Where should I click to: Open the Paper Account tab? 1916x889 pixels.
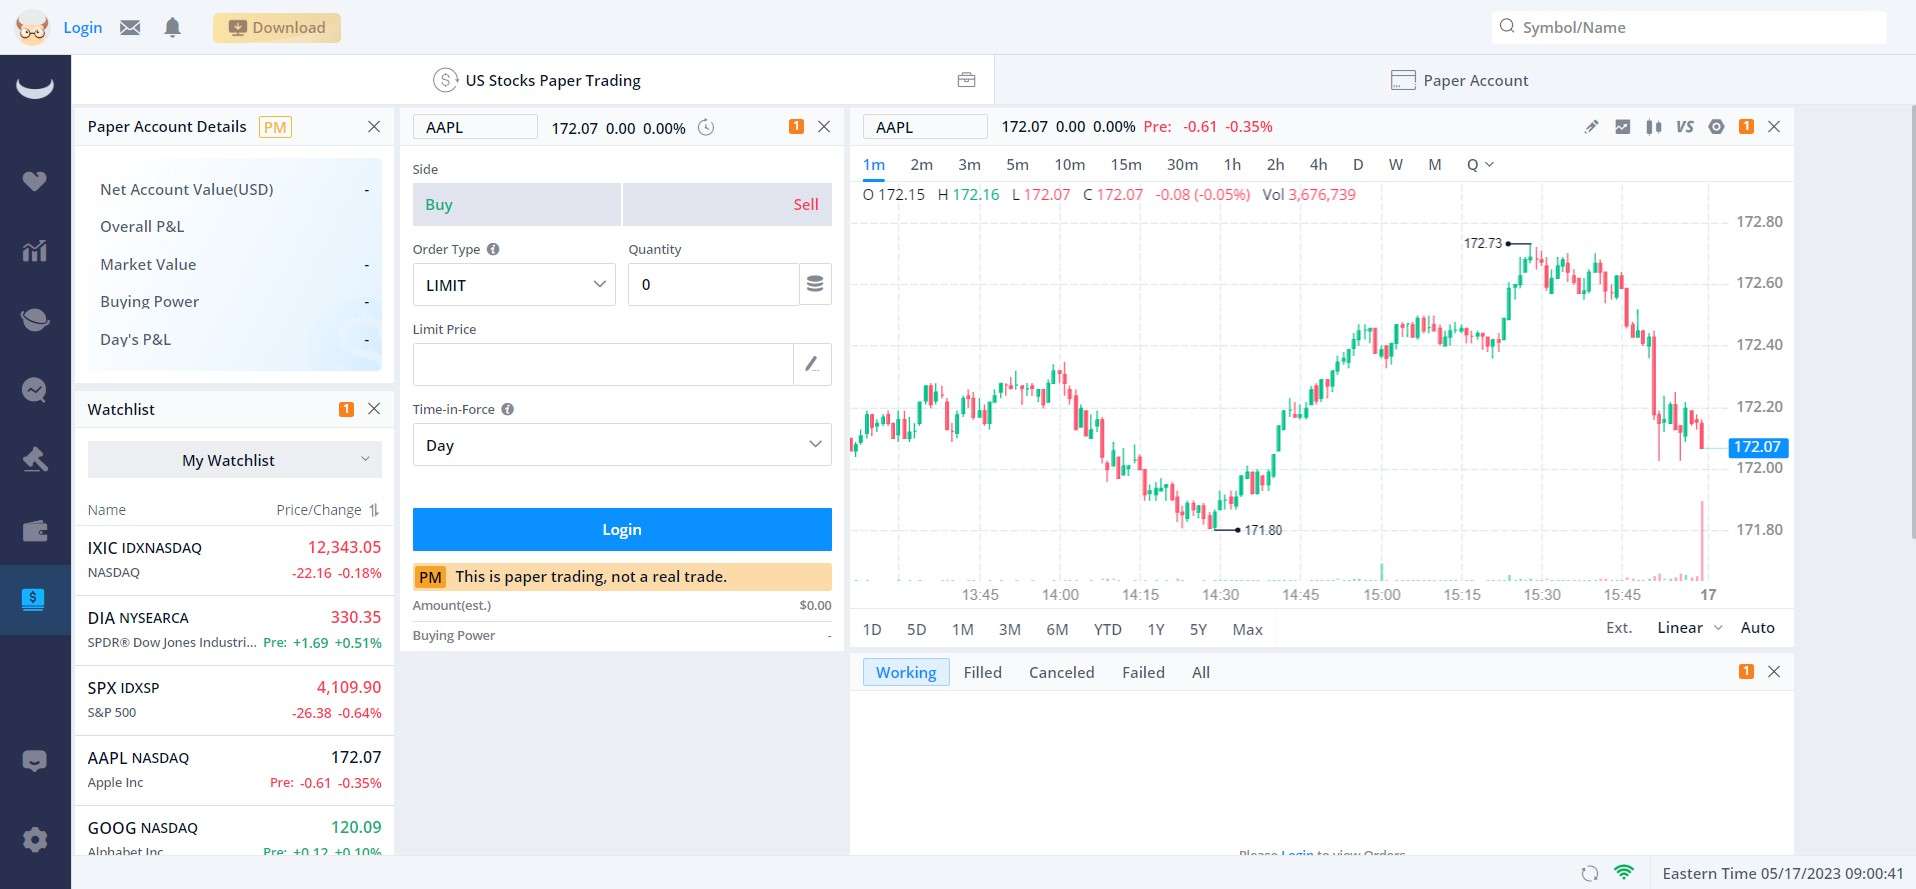1459,80
